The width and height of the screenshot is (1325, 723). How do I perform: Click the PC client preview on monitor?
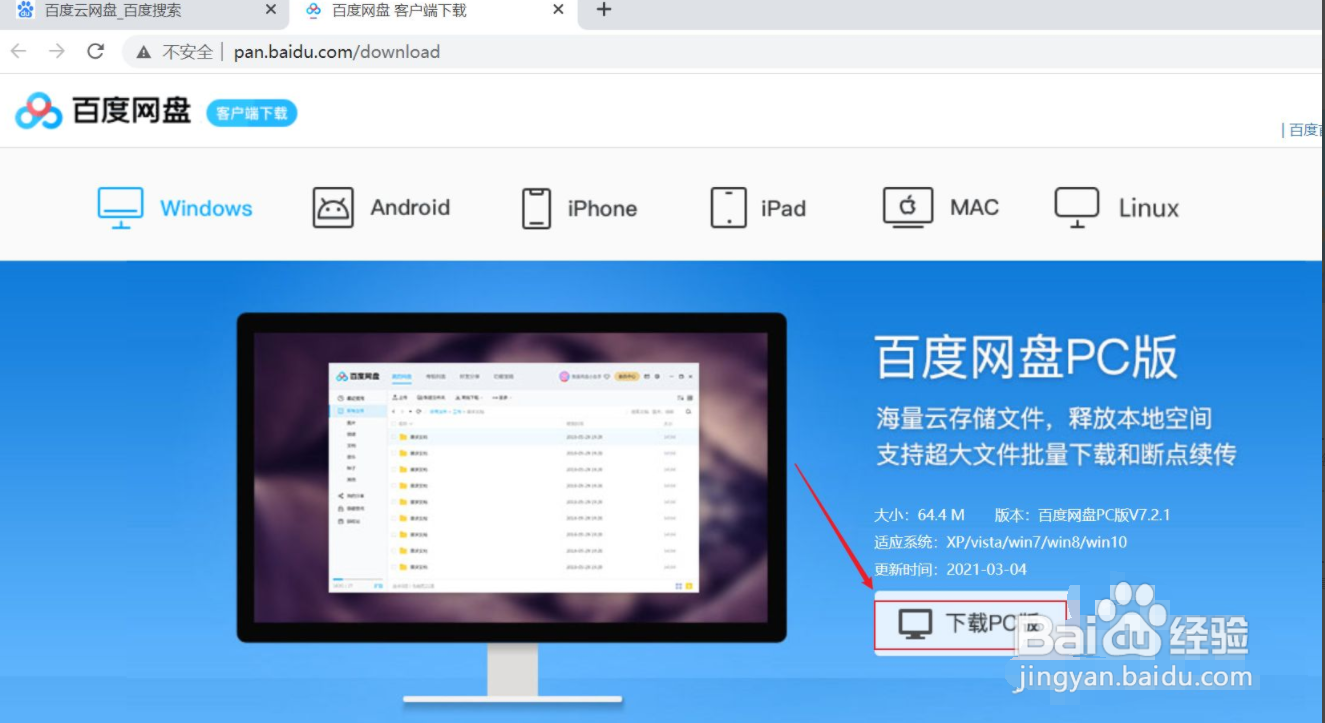pos(516,477)
